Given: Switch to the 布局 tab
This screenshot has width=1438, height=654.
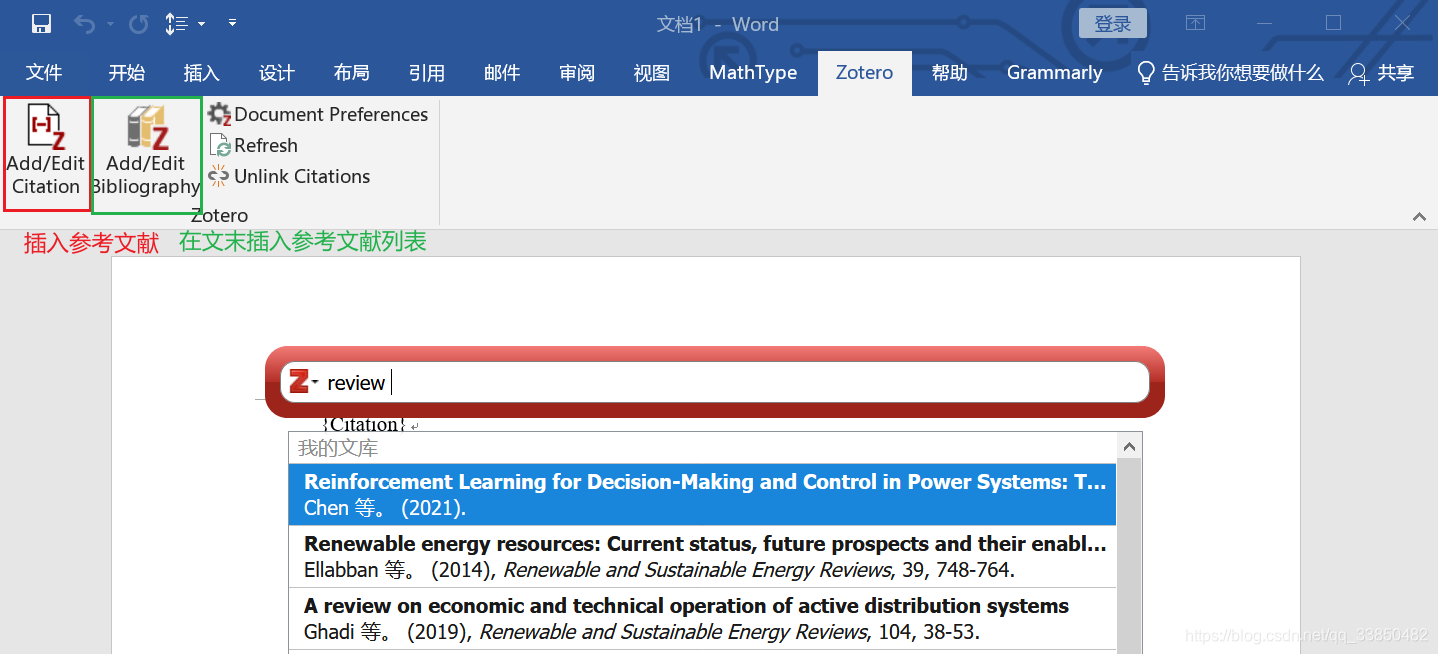Looking at the screenshot, I should coord(352,72).
